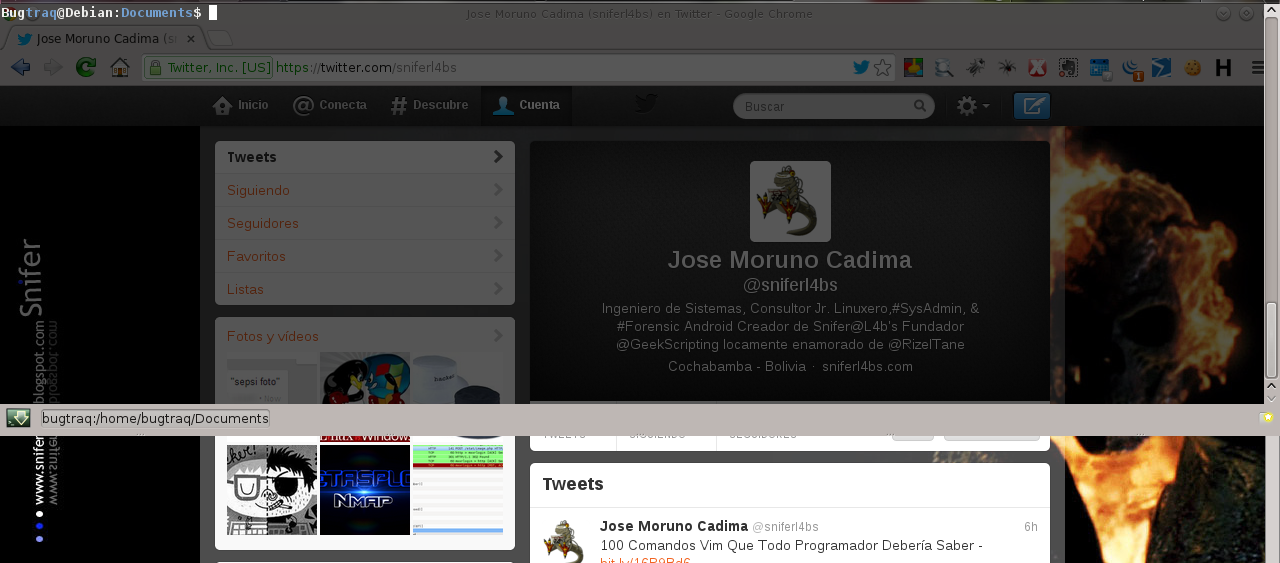Go back with Chrome's back arrow
Screen dimensions: 1280x563
[x=21, y=67]
